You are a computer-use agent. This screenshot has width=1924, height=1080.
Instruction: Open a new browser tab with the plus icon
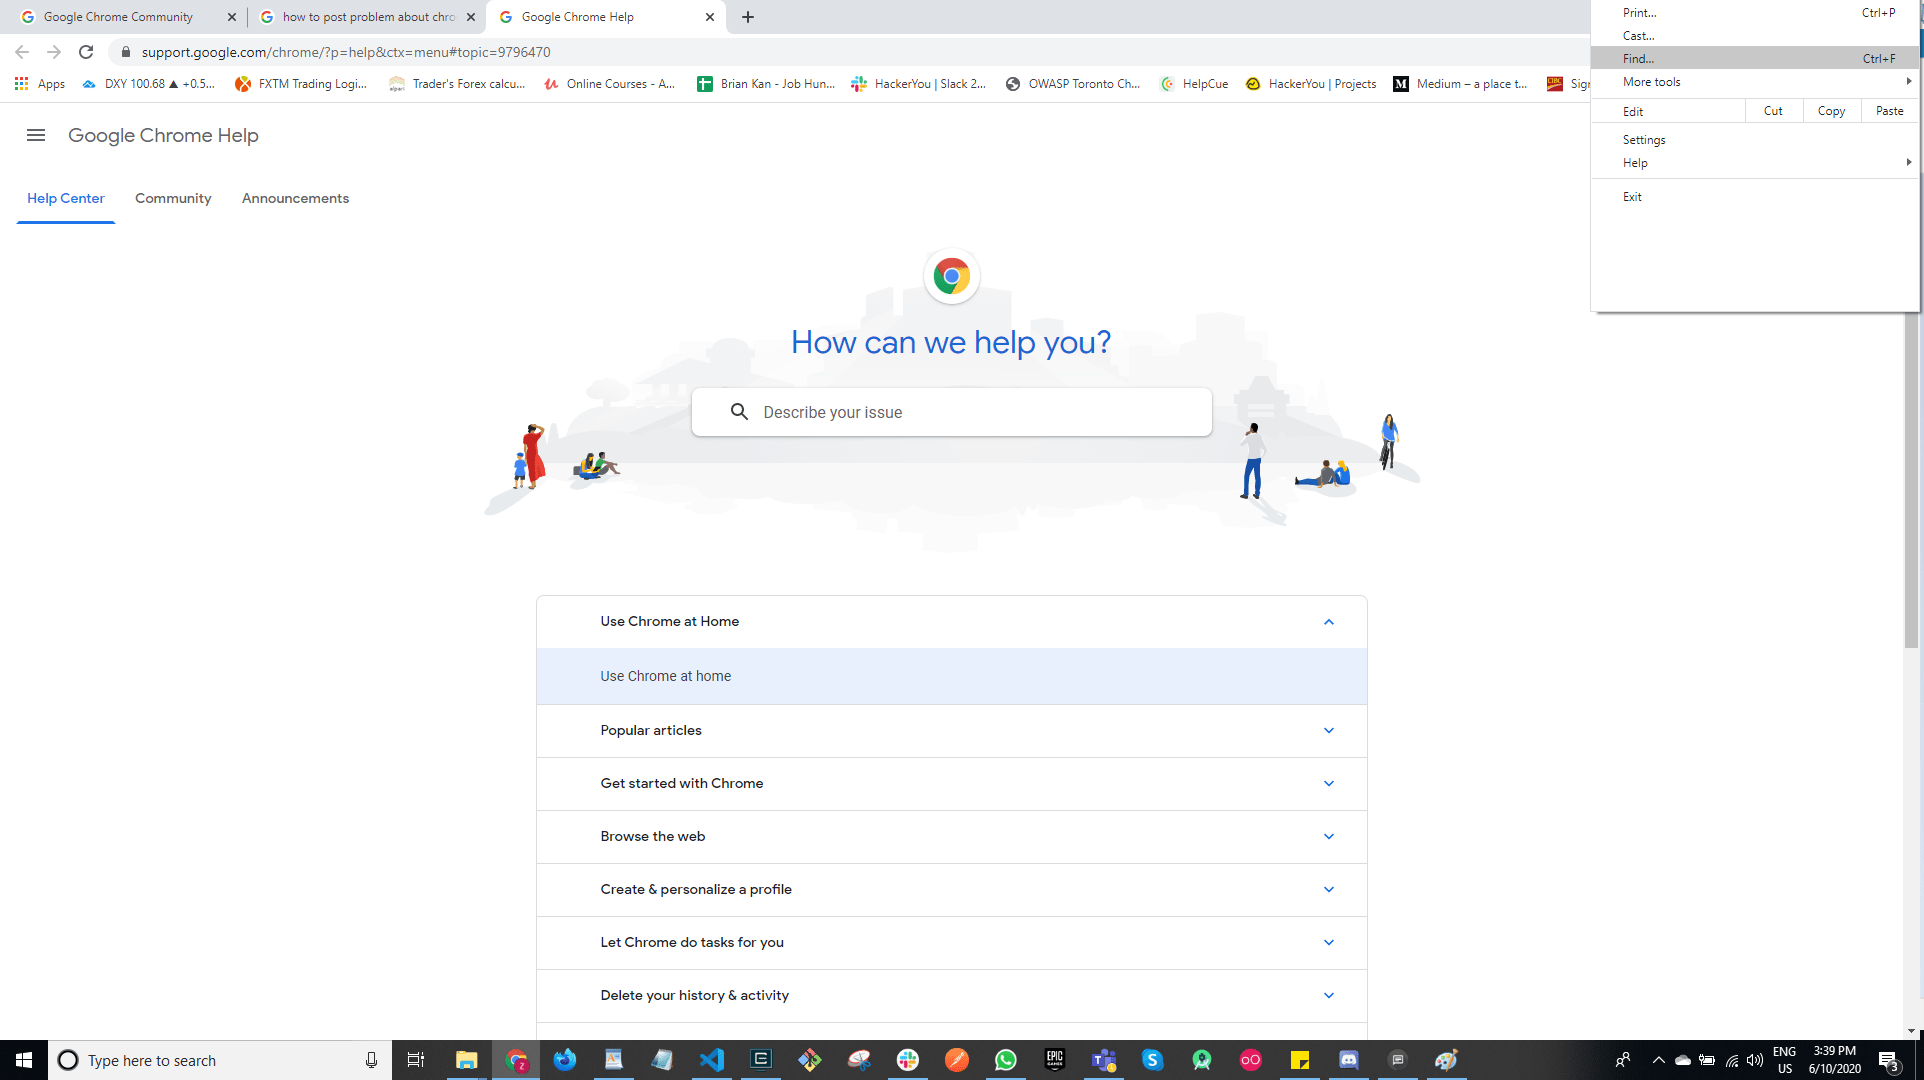(747, 16)
